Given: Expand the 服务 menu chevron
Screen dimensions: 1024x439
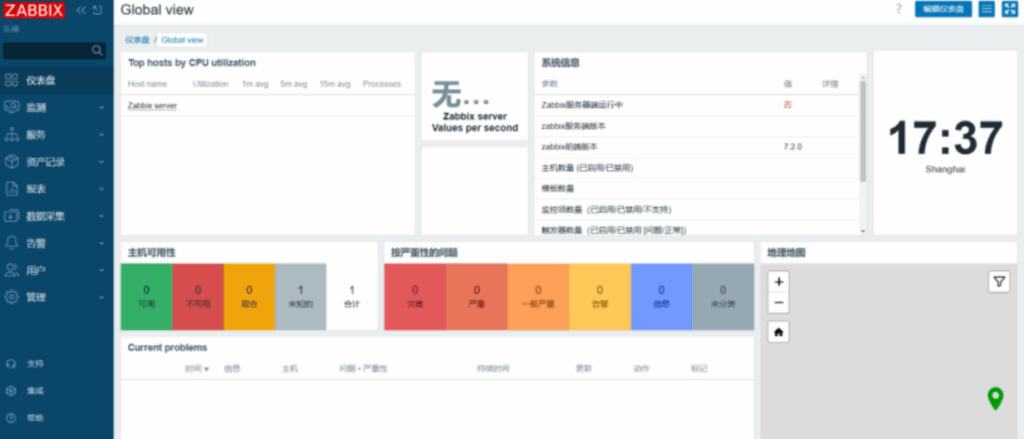Looking at the screenshot, I should [x=101, y=135].
